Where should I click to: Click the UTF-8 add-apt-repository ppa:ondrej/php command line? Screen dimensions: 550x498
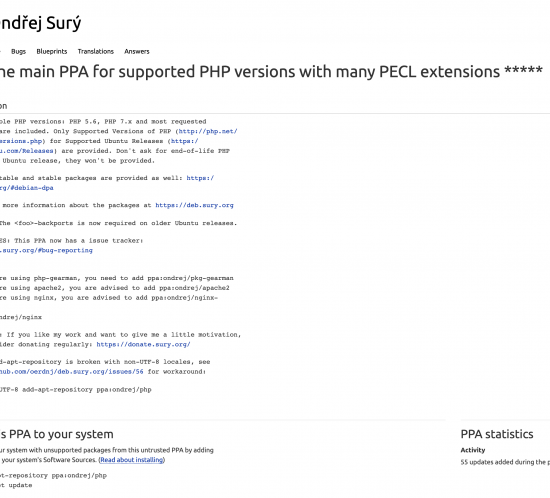click(x=75, y=390)
